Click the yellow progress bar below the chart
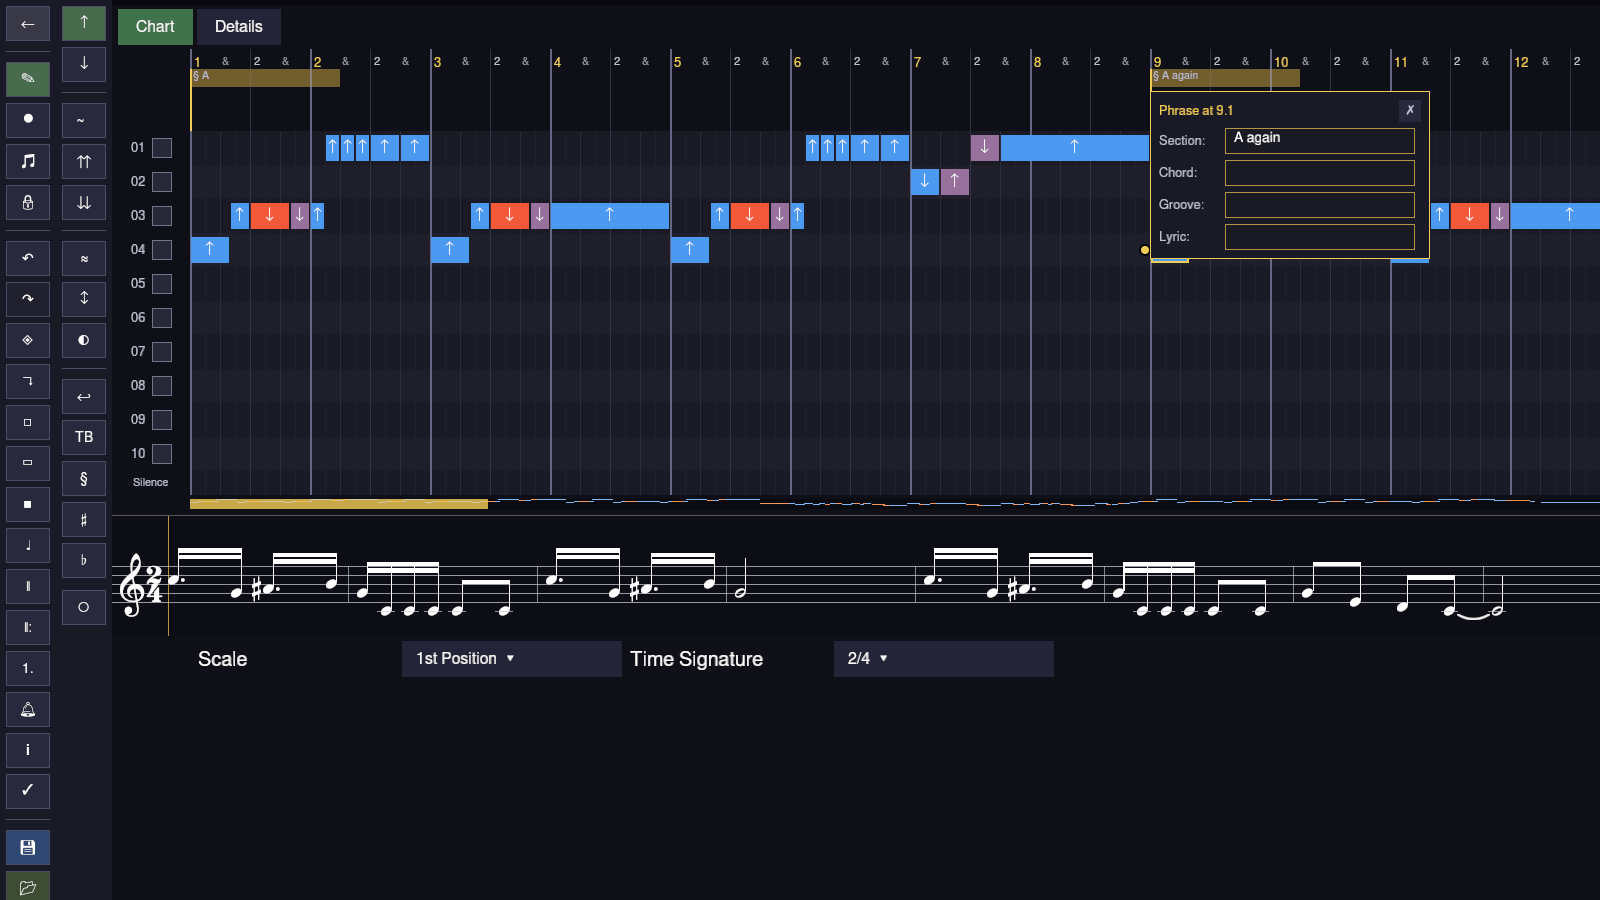Image resolution: width=1600 pixels, height=900 pixels. [x=339, y=504]
